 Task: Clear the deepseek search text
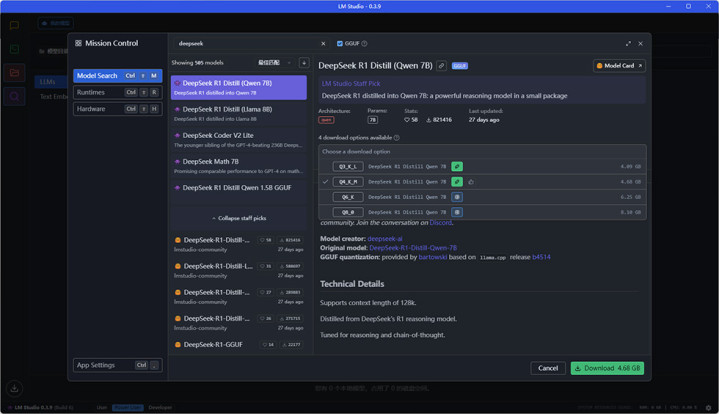pyautogui.click(x=323, y=44)
